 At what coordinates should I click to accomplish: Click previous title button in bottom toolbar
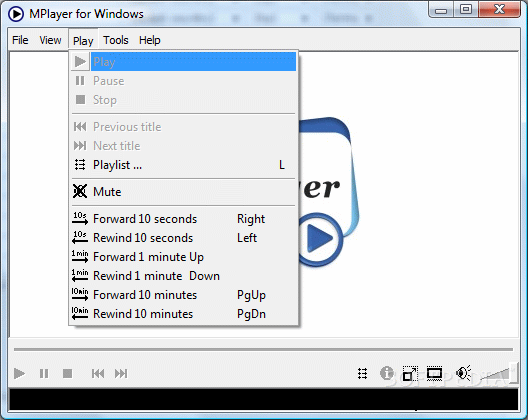[98, 374]
